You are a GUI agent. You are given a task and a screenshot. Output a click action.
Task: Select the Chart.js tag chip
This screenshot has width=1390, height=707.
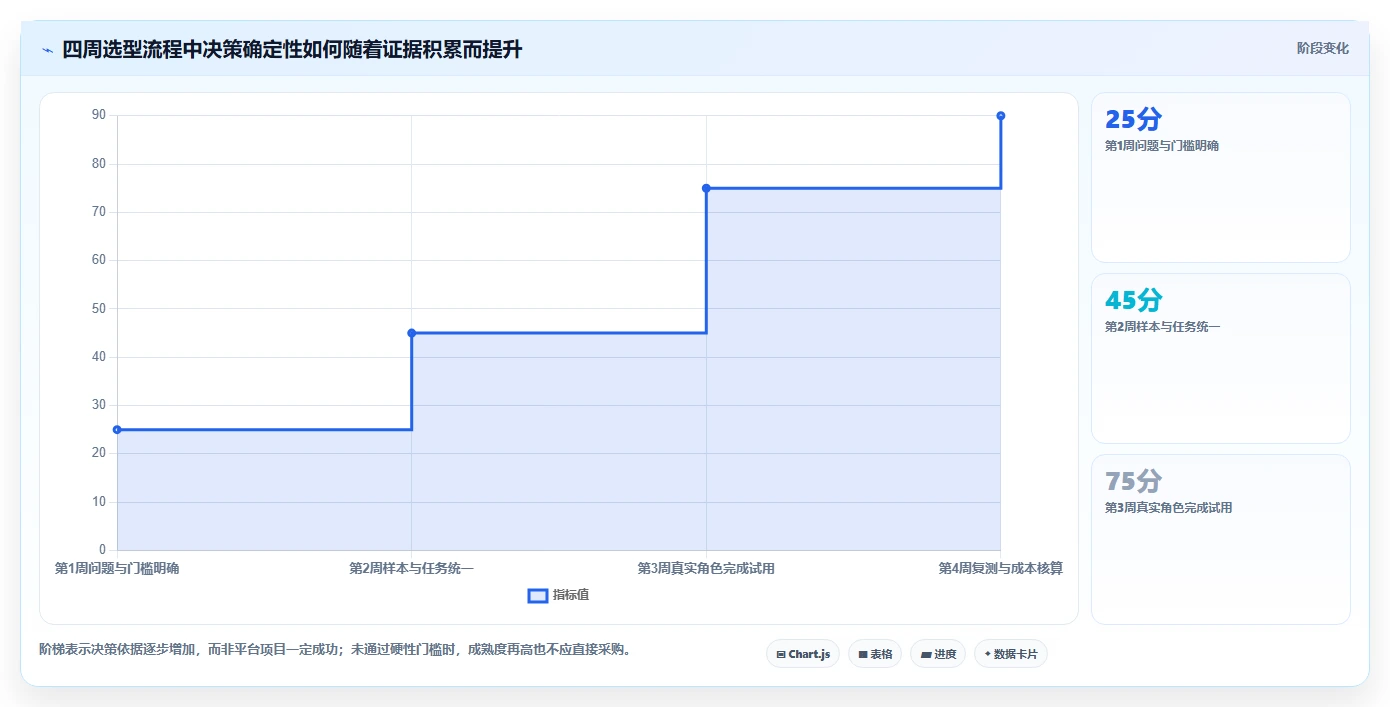[x=803, y=654]
